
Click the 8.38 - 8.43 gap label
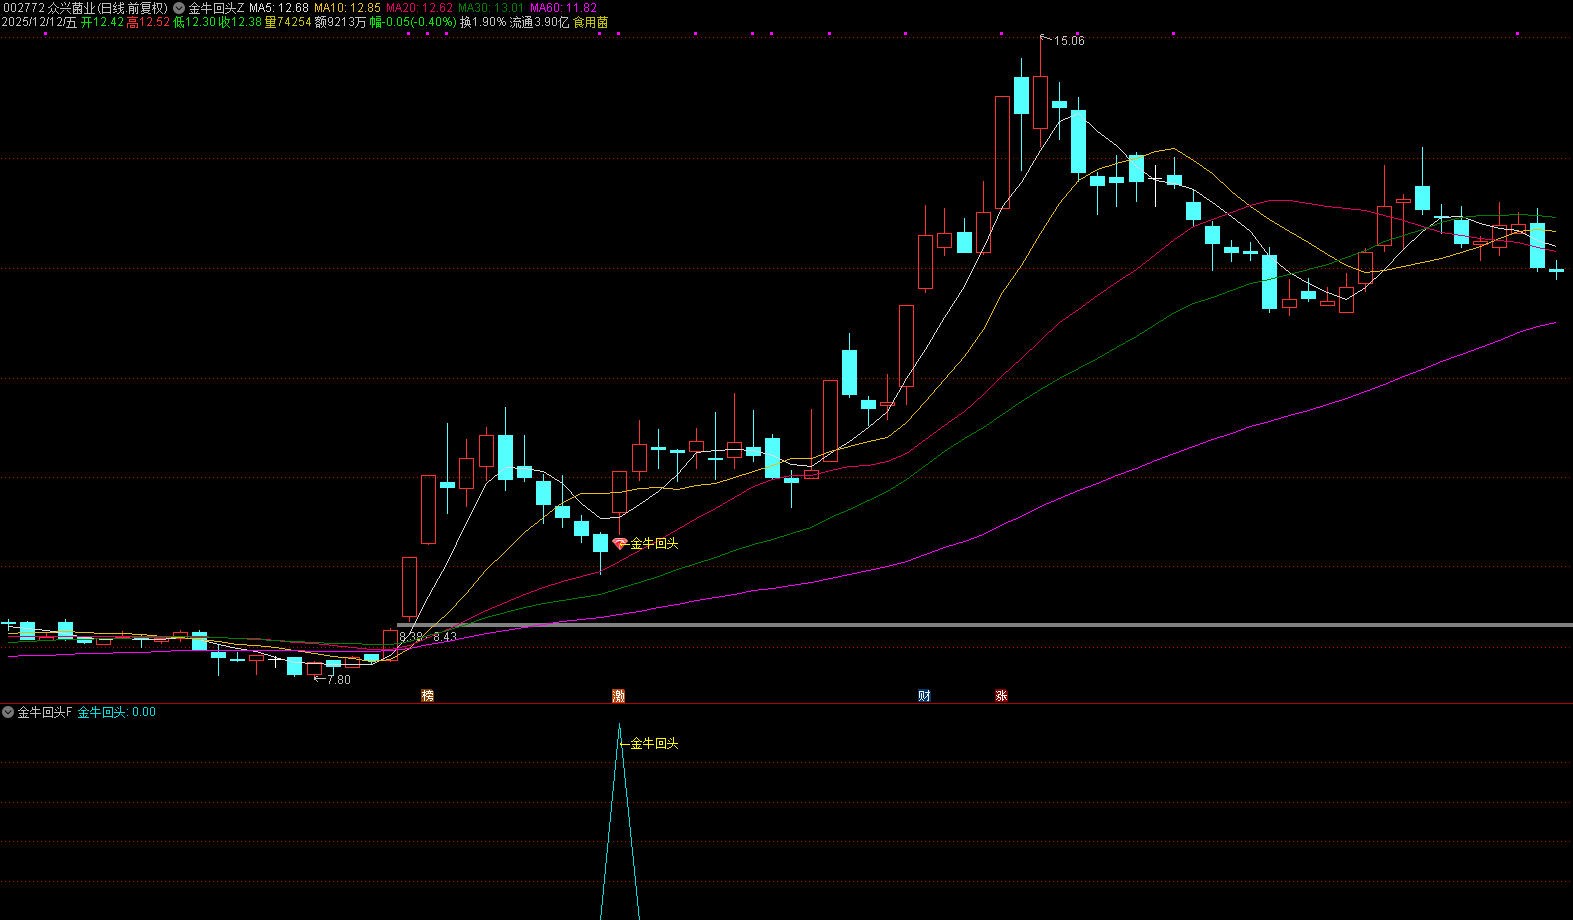[428, 637]
